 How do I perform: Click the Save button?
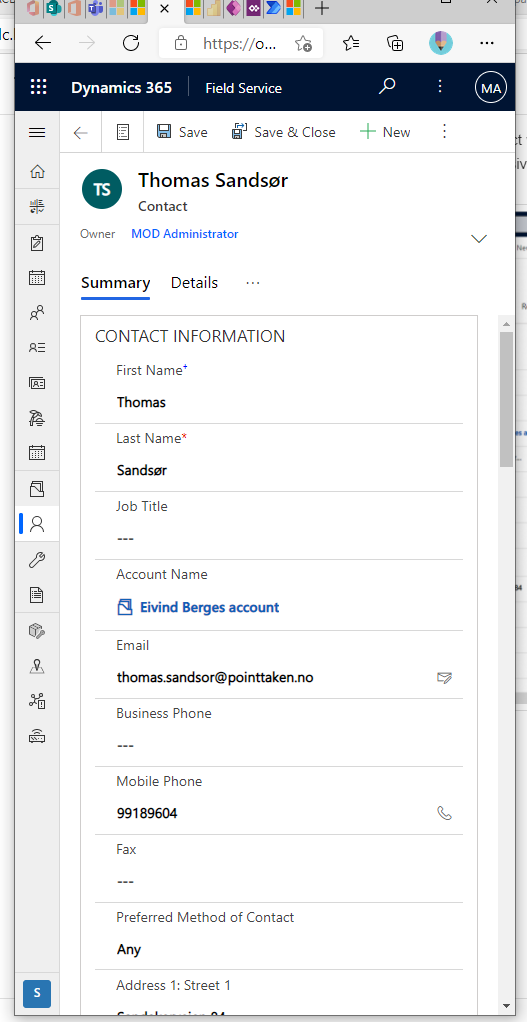pos(182,132)
